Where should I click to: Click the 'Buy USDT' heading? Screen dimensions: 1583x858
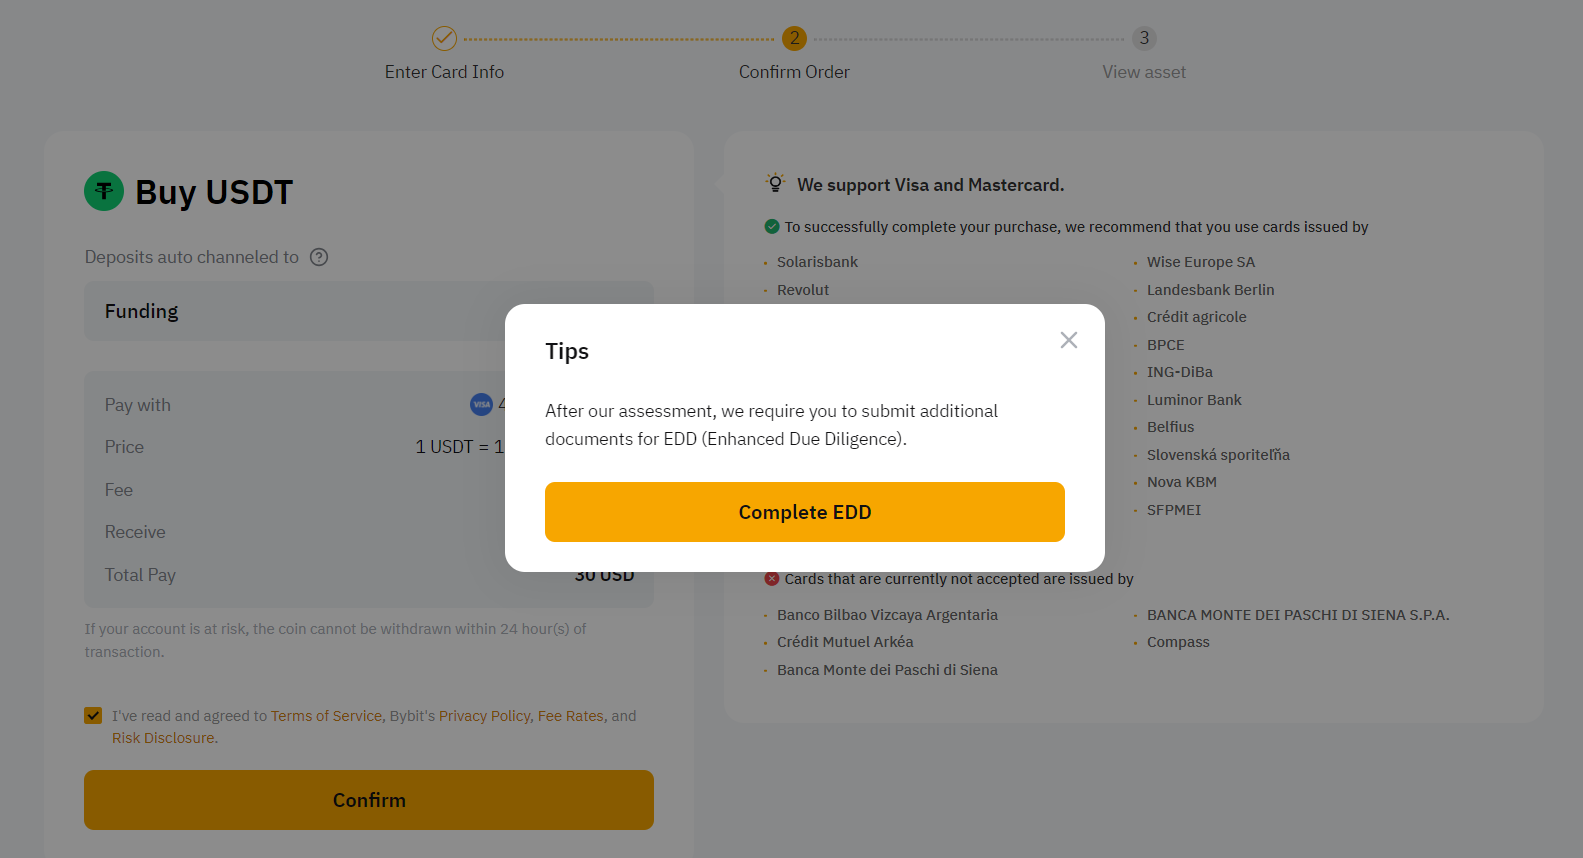click(x=214, y=192)
